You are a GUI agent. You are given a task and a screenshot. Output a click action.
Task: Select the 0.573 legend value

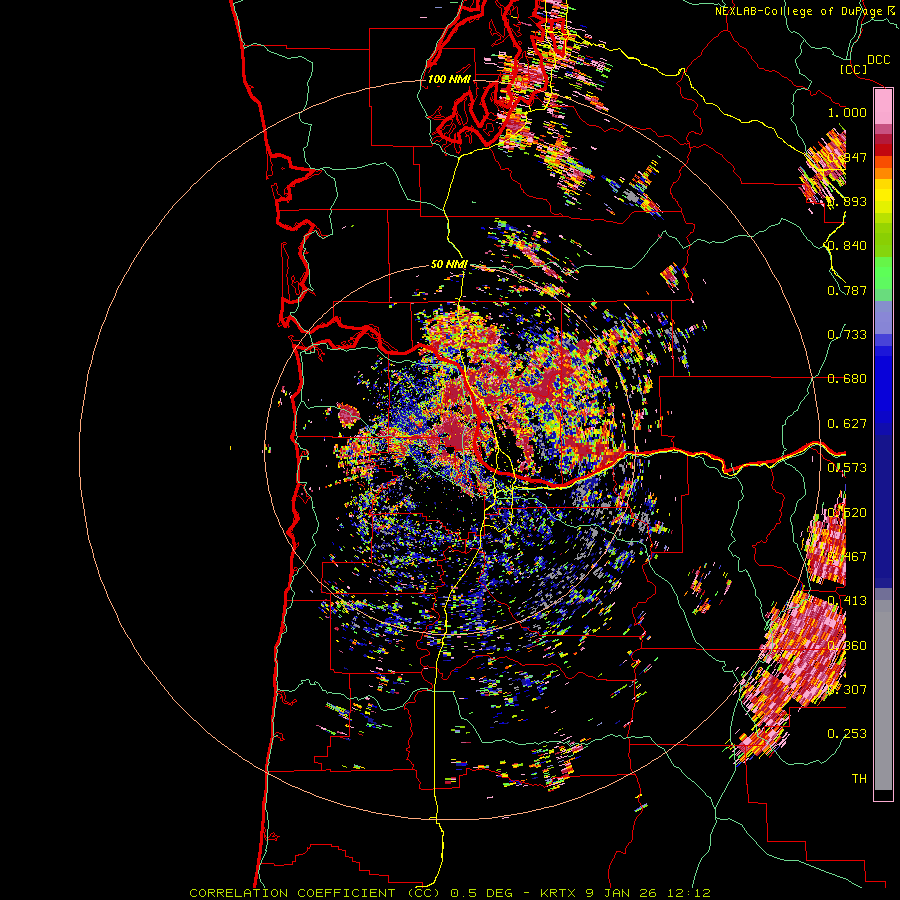coord(847,468)
